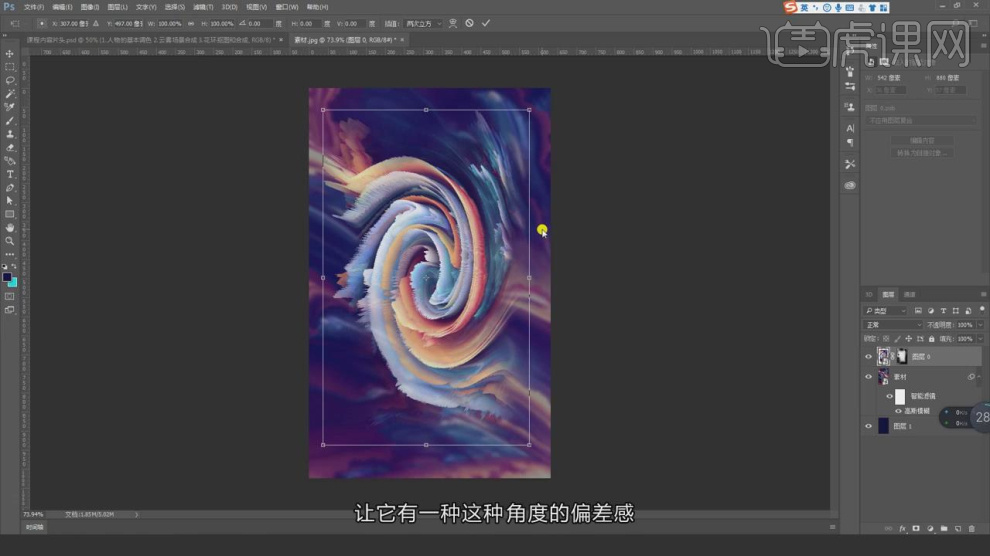
Task: Select the Lasso tool
Action: point(9,80)
